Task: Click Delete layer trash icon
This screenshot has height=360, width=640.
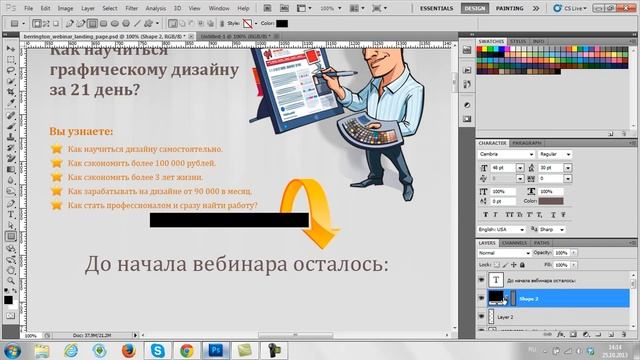Action: 624,334
